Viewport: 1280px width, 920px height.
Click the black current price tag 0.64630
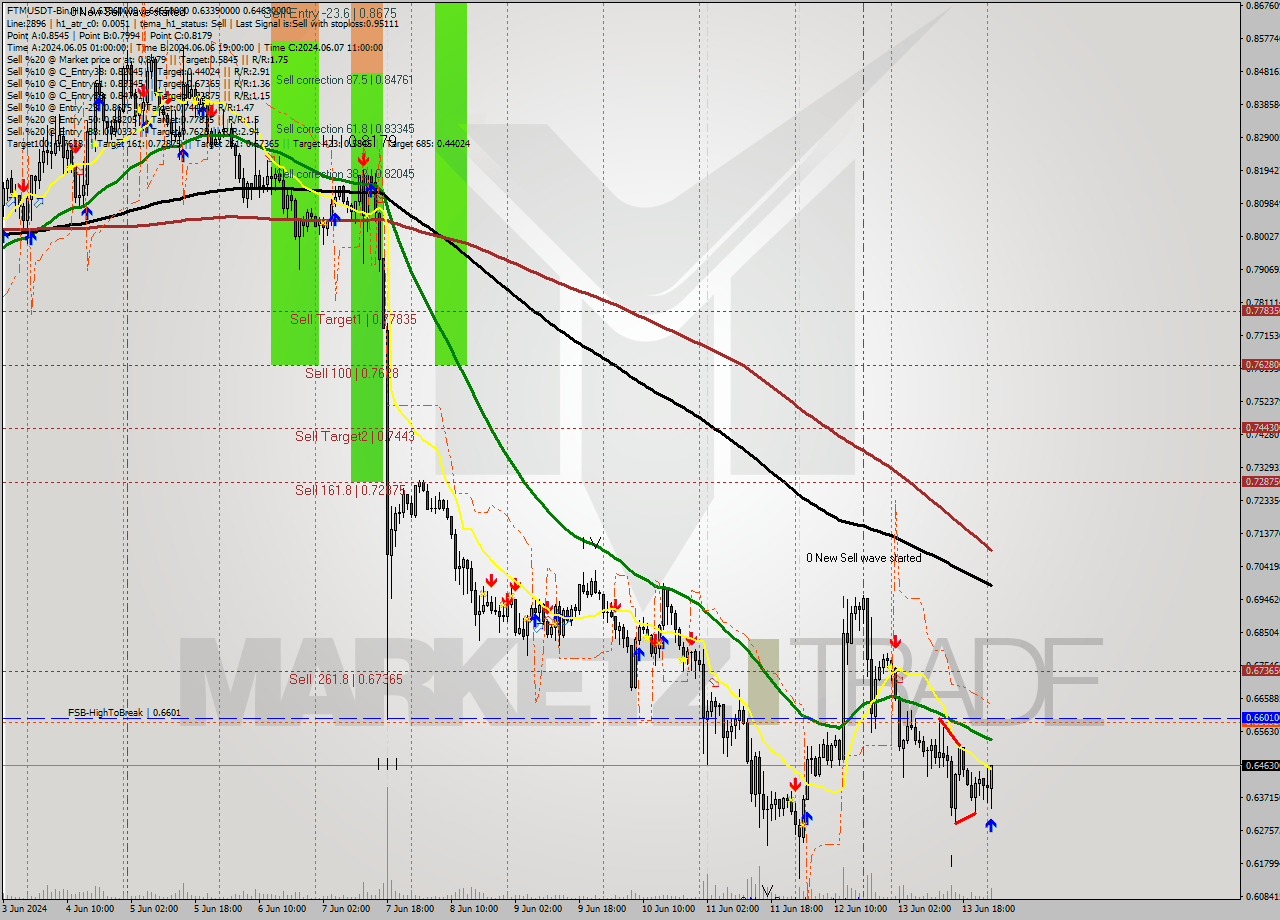1260,766
